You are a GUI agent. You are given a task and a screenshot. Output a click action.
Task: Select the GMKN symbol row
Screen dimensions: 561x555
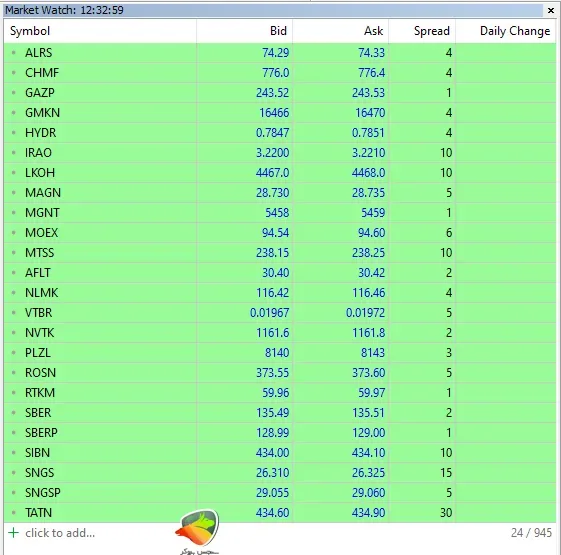pyautogui.click(x=280, y=113)
